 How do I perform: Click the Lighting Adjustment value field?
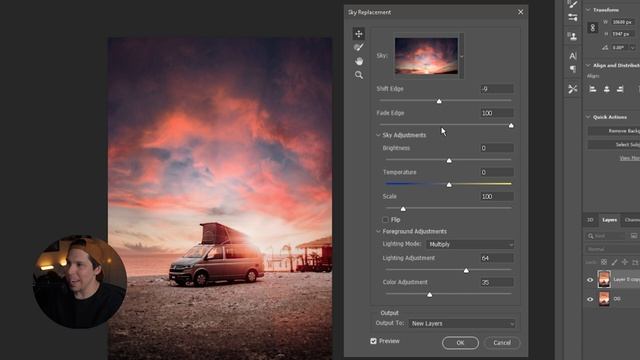(x=496, y=258)
